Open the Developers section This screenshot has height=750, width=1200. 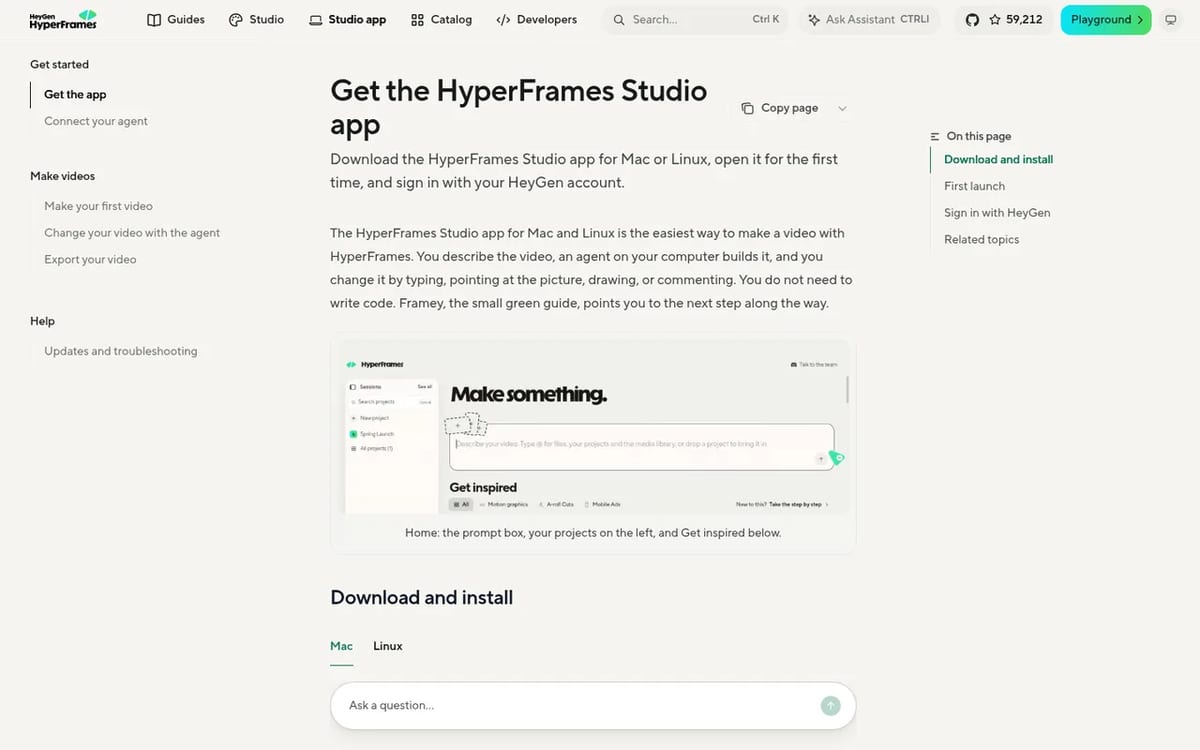[536, 19]
